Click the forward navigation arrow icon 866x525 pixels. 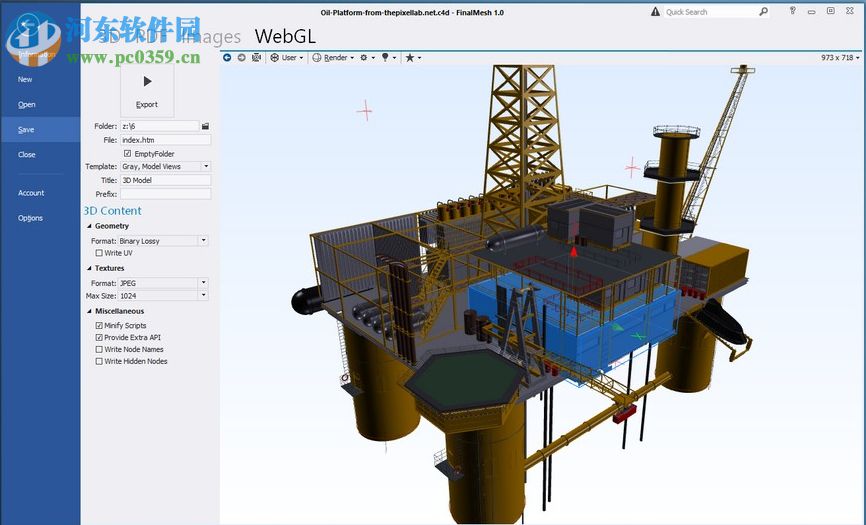[x=241, y=58]
